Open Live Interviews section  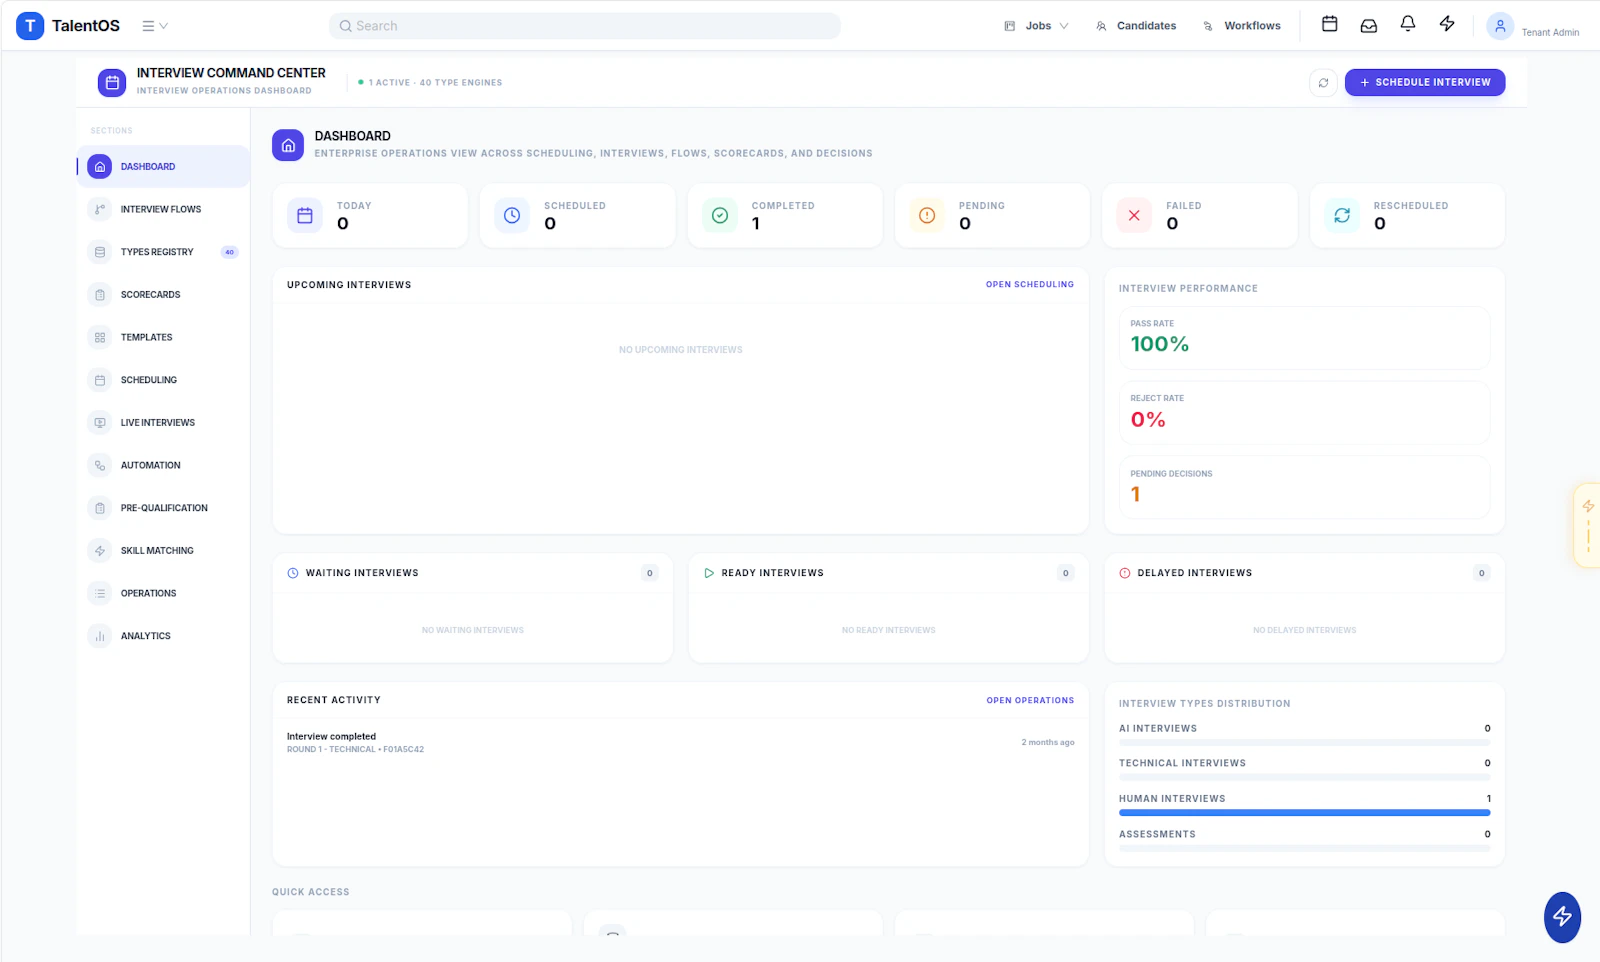click(163, 423)
